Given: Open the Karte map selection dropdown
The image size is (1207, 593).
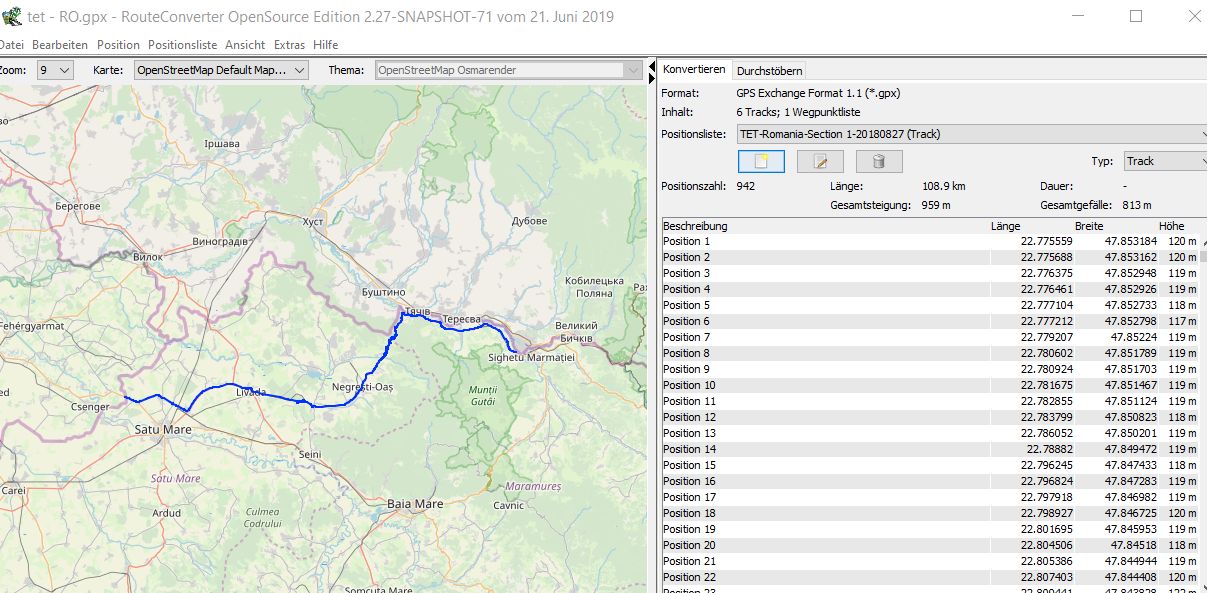Looking at the screenshot, I should click(x=221, y=70).
